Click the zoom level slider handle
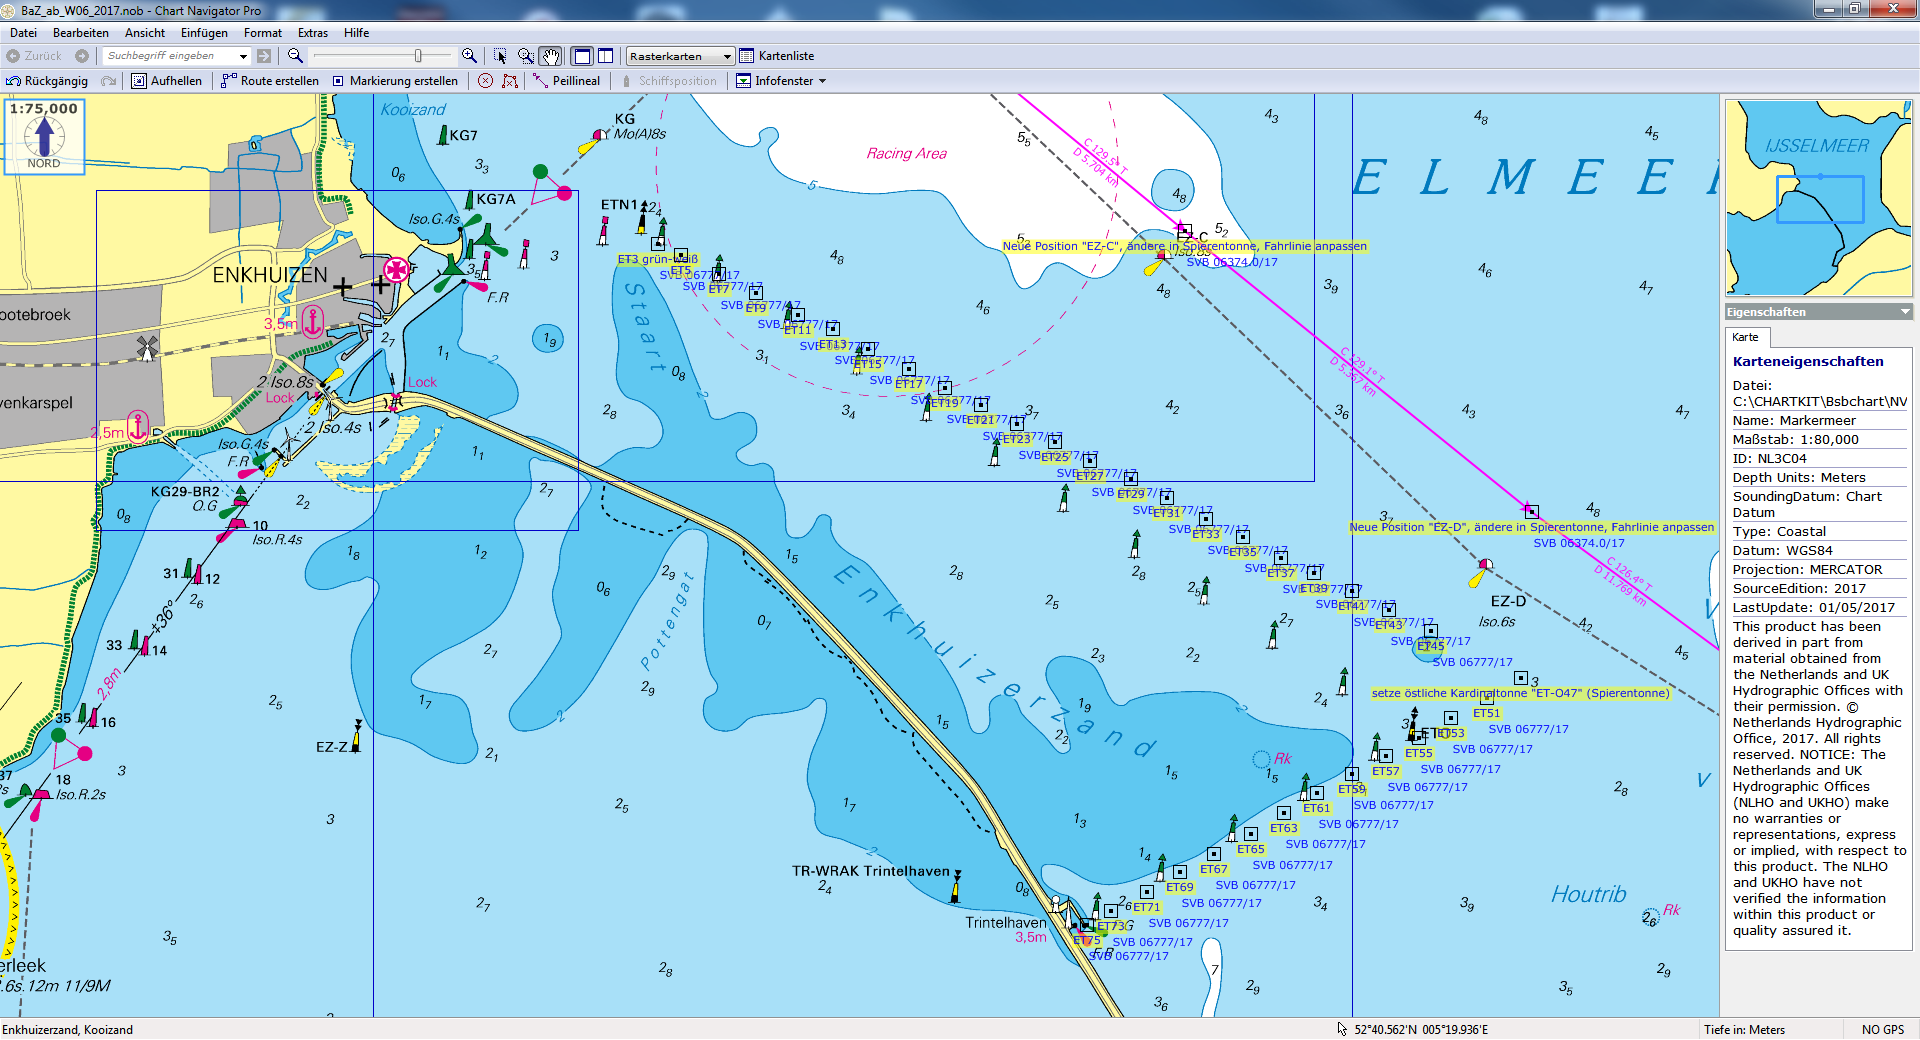 coord(418,56)
